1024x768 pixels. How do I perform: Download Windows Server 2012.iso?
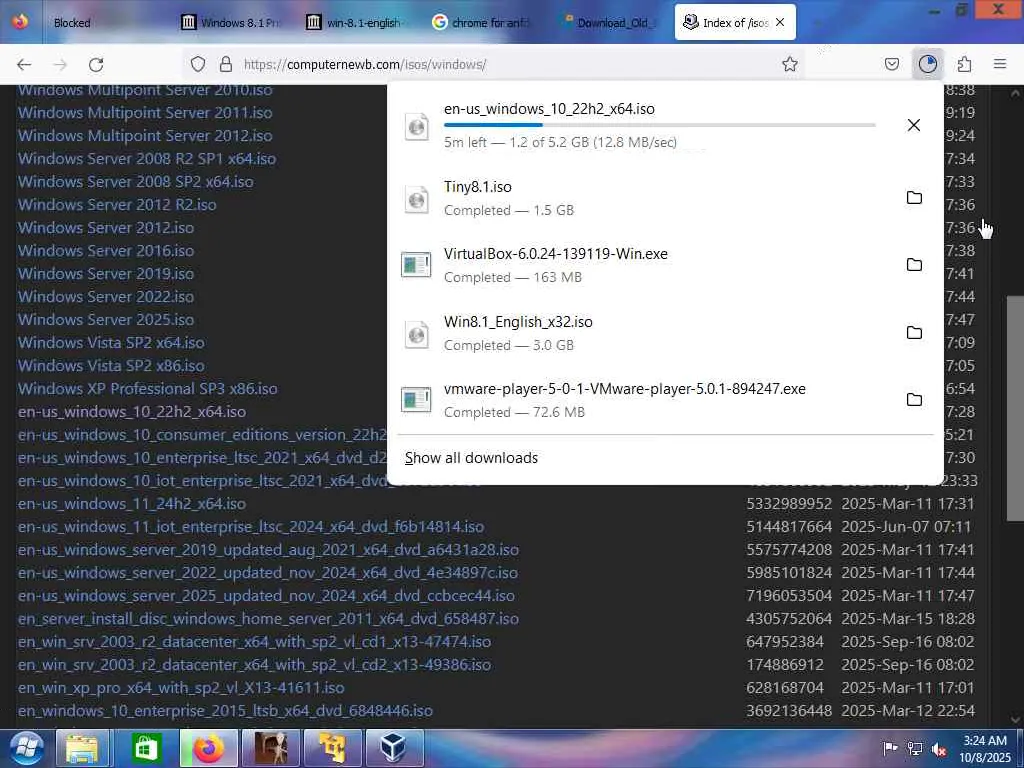[x=106, y=227]
